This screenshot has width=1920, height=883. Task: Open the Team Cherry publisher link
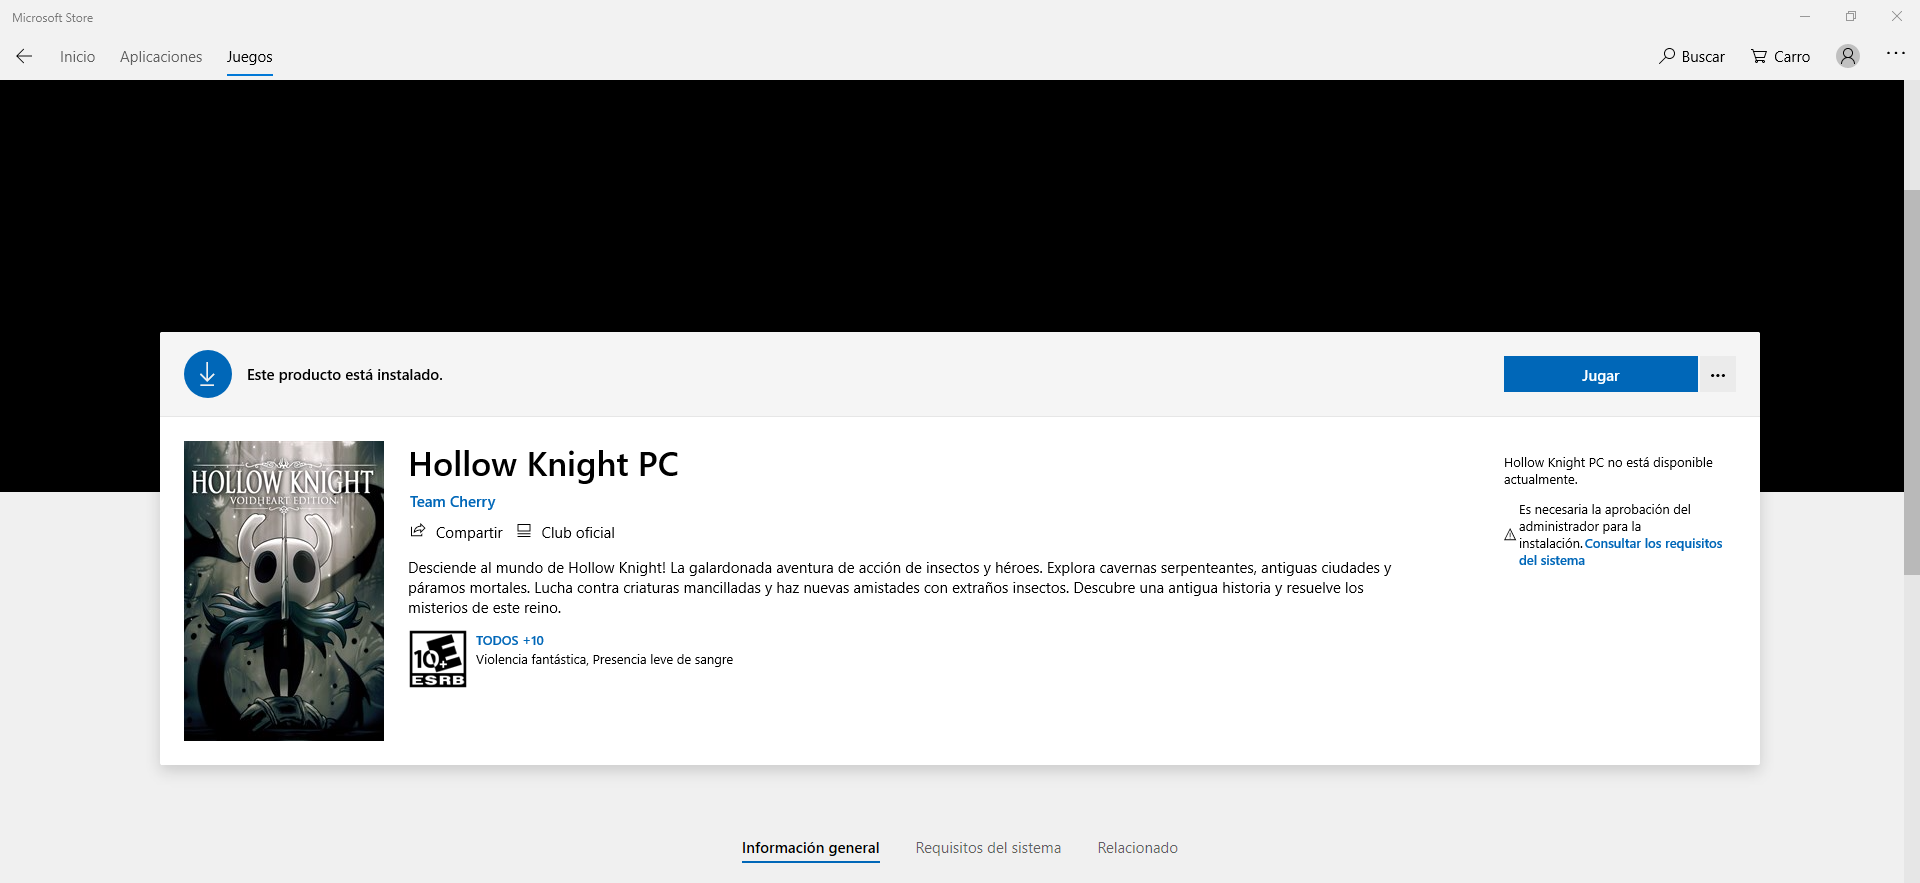tap(452, 502)
